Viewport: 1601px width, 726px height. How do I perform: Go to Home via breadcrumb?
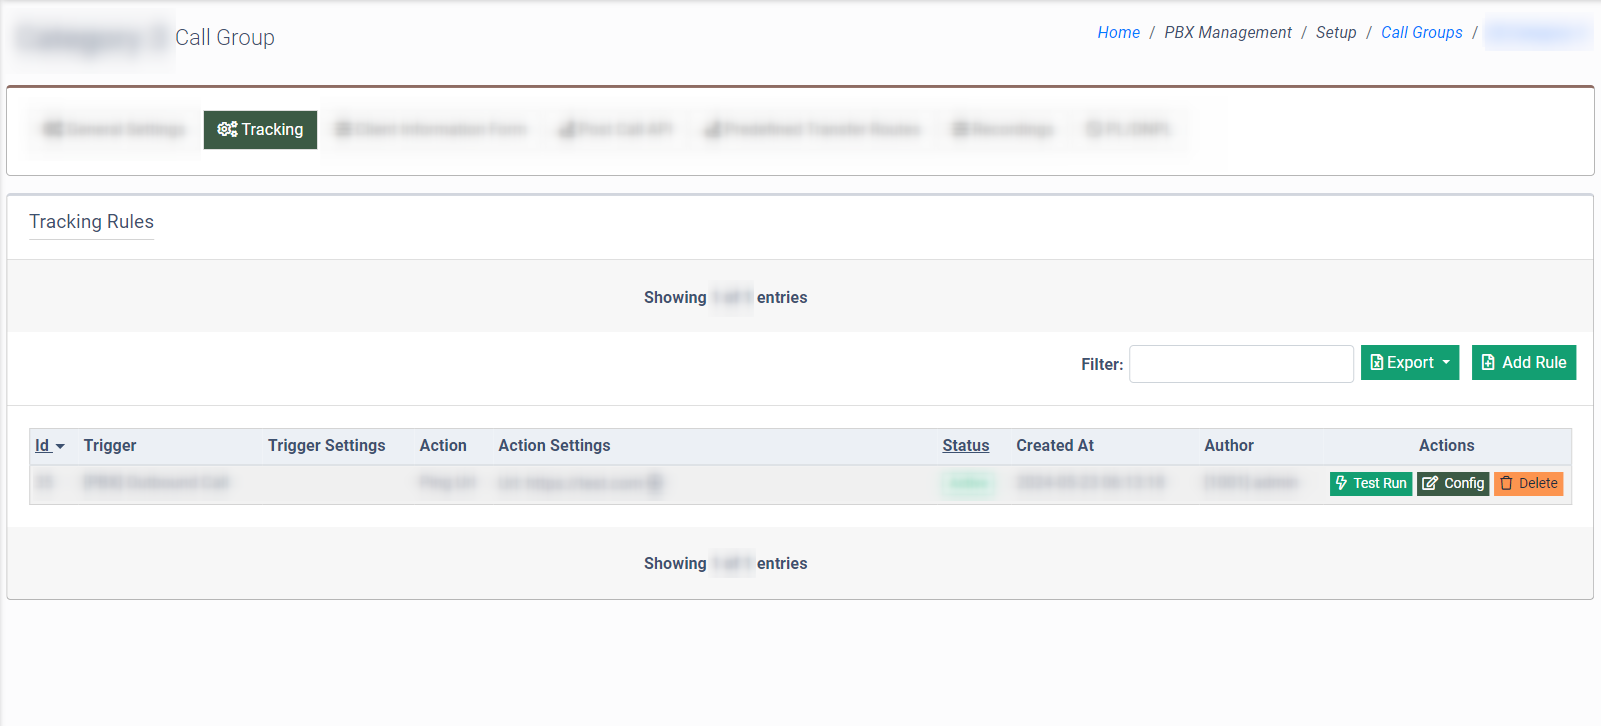(1118, 32)
